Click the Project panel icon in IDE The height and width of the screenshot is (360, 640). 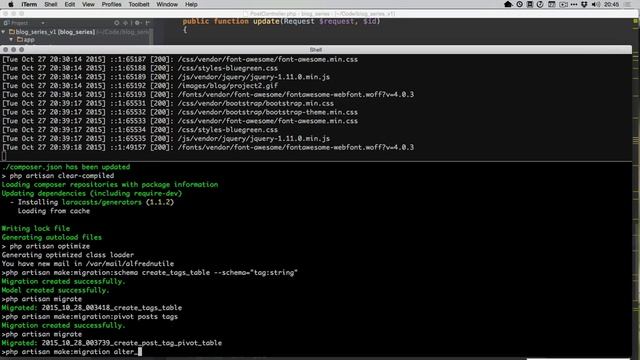[x=6, y=23]
